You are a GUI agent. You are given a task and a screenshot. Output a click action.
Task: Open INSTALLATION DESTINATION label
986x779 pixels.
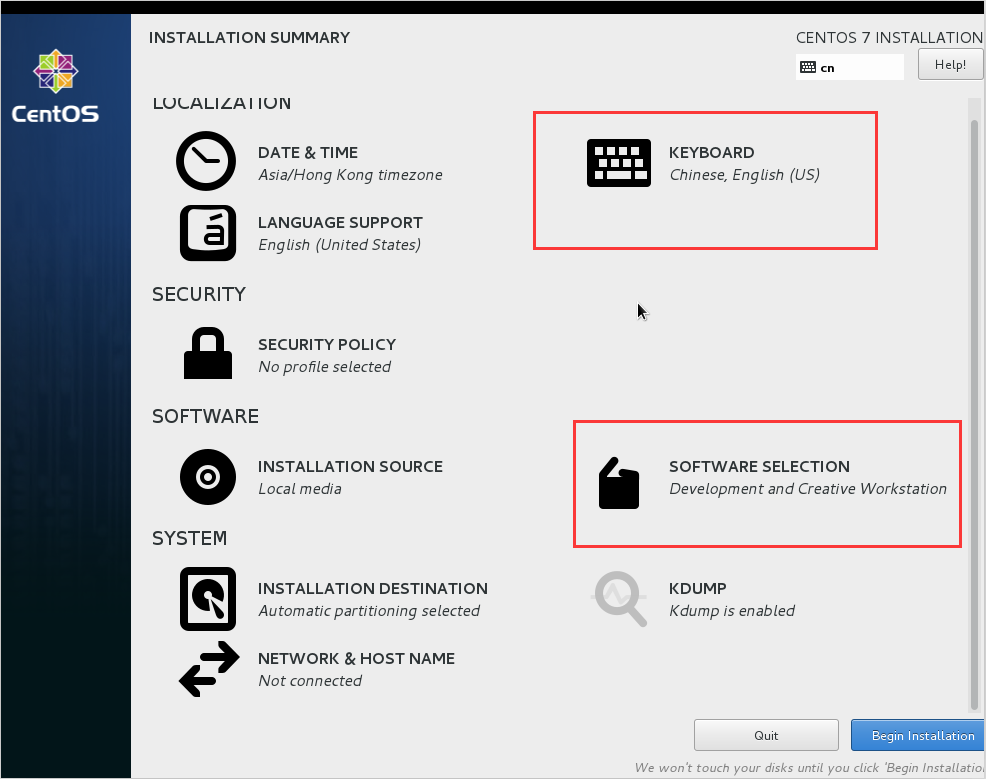[372, 588]
